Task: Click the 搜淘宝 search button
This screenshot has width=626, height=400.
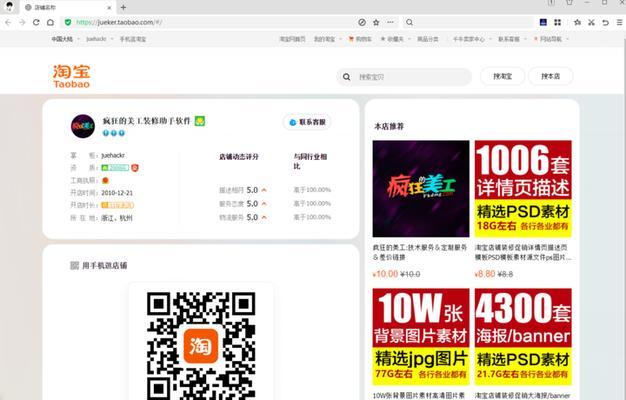Action: coord(502,76)
